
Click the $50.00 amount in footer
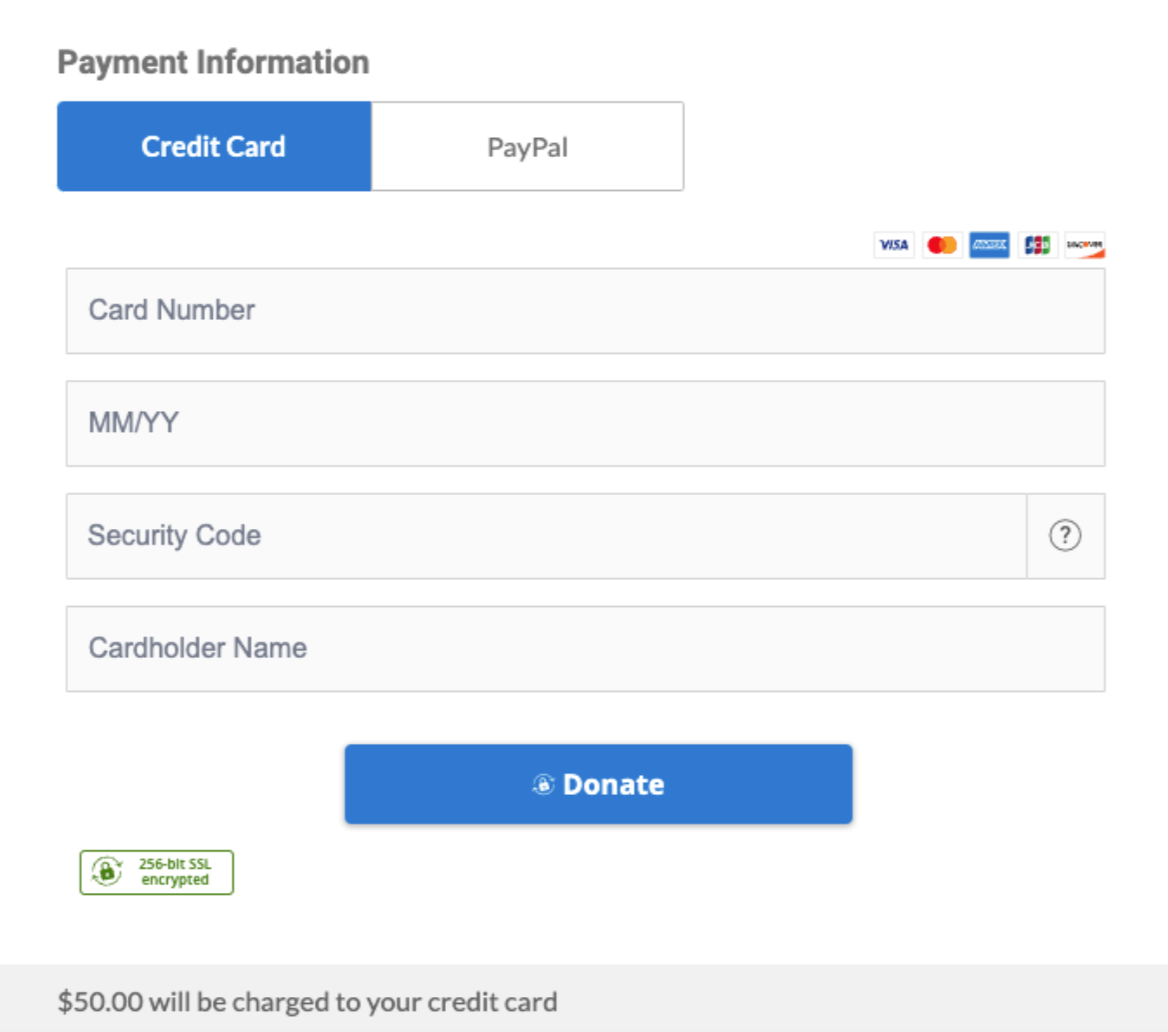point(100,1001)
